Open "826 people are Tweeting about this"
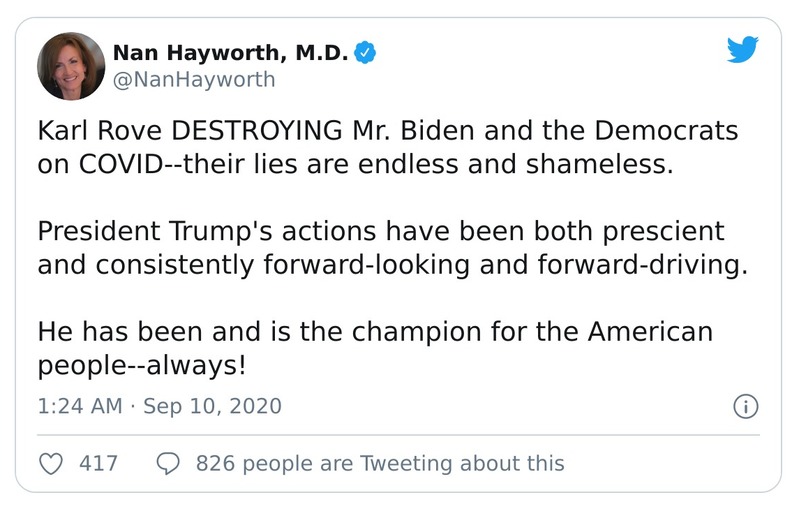 (380, 463)
